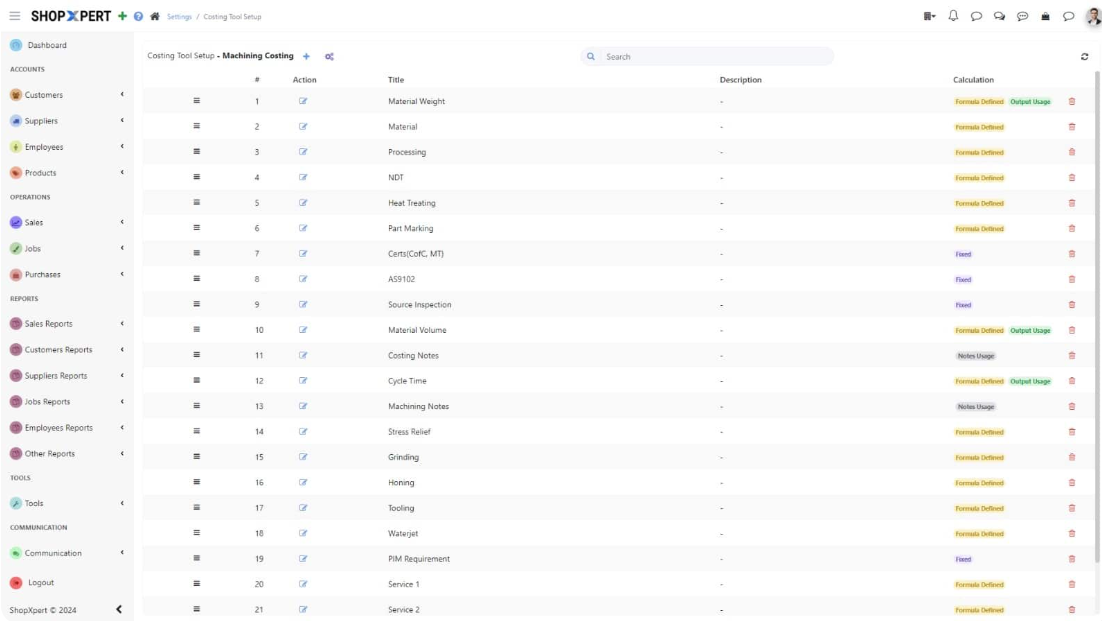Open the hamburger menu next to ShopXpert logo

(x=15, y=16)
